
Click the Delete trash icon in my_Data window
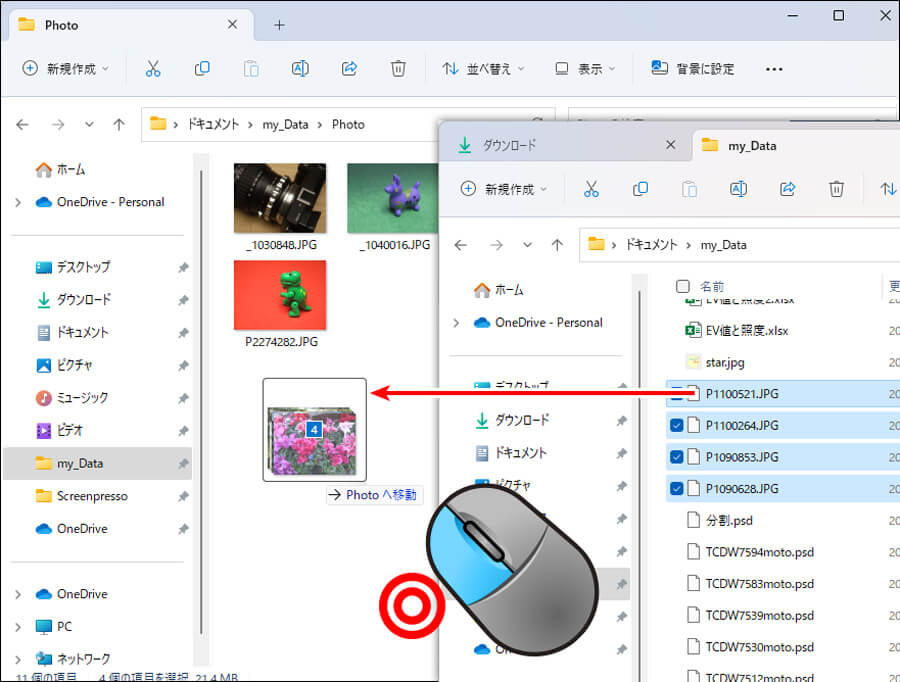pos(836,189)
